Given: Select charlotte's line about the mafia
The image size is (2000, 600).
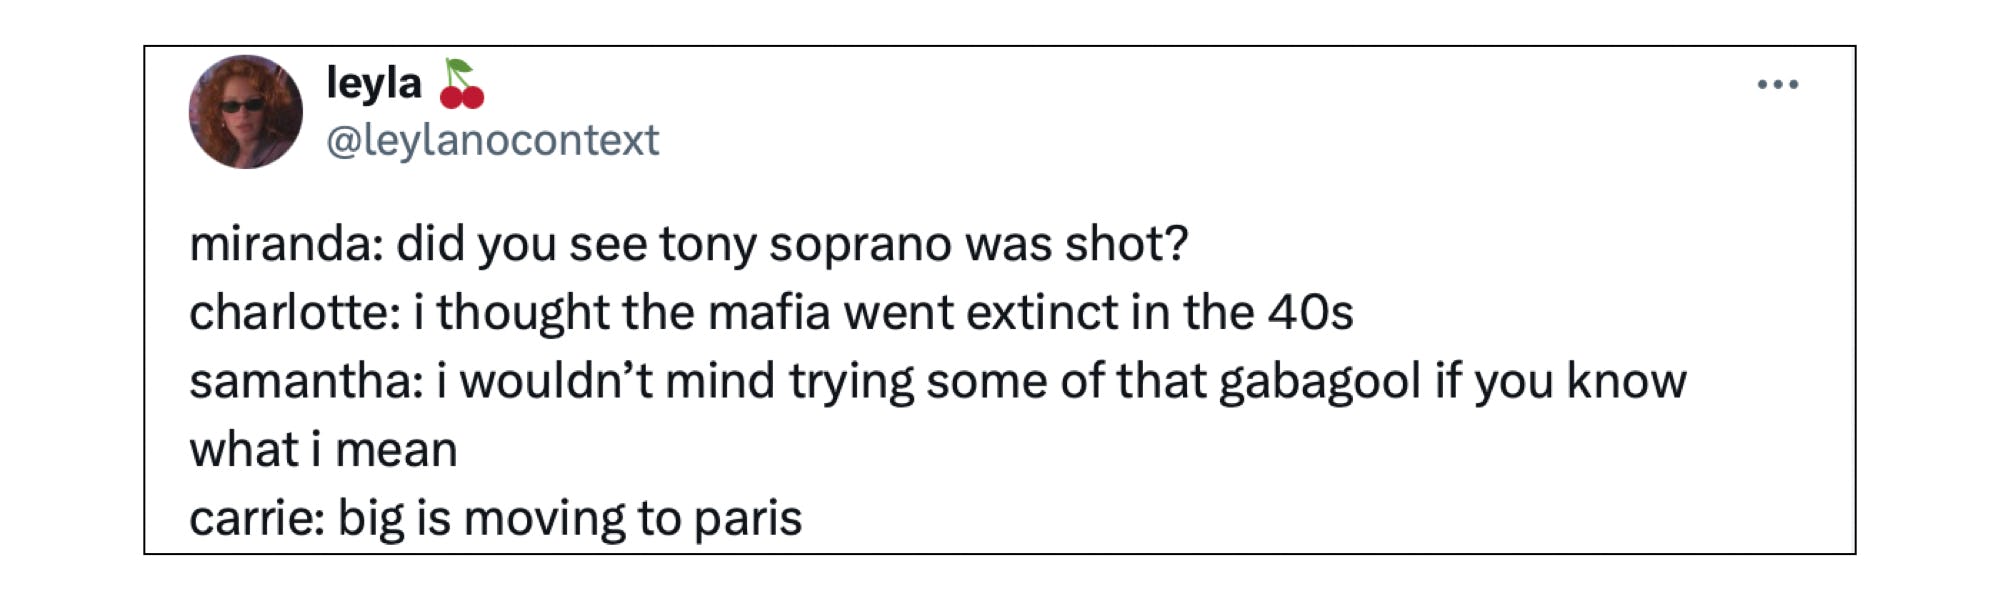Looking at the screenshot, I should [x=770, y=312].
